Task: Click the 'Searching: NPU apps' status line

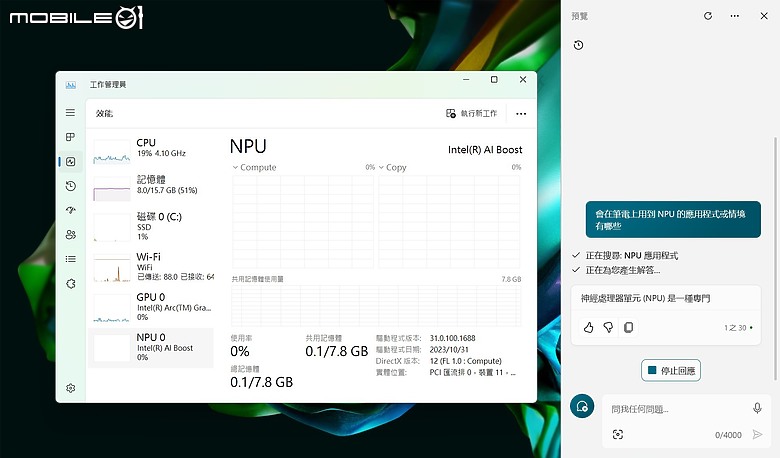Action: click(x=632, y=256)
